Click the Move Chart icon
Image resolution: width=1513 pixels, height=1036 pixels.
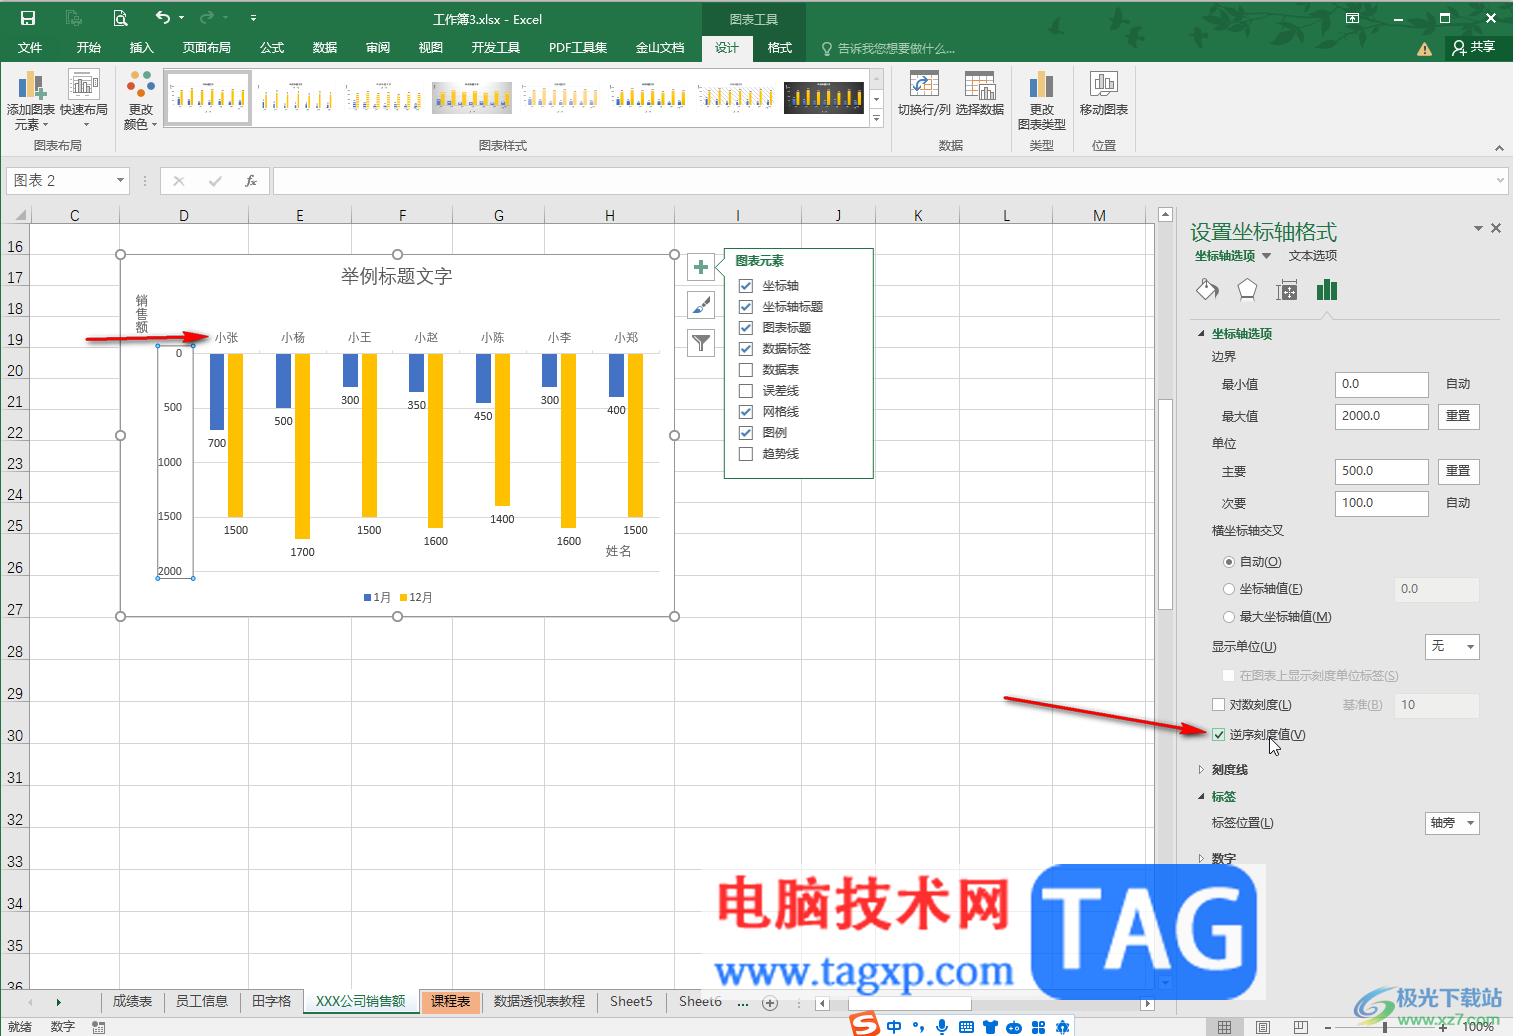point(1104,95)
